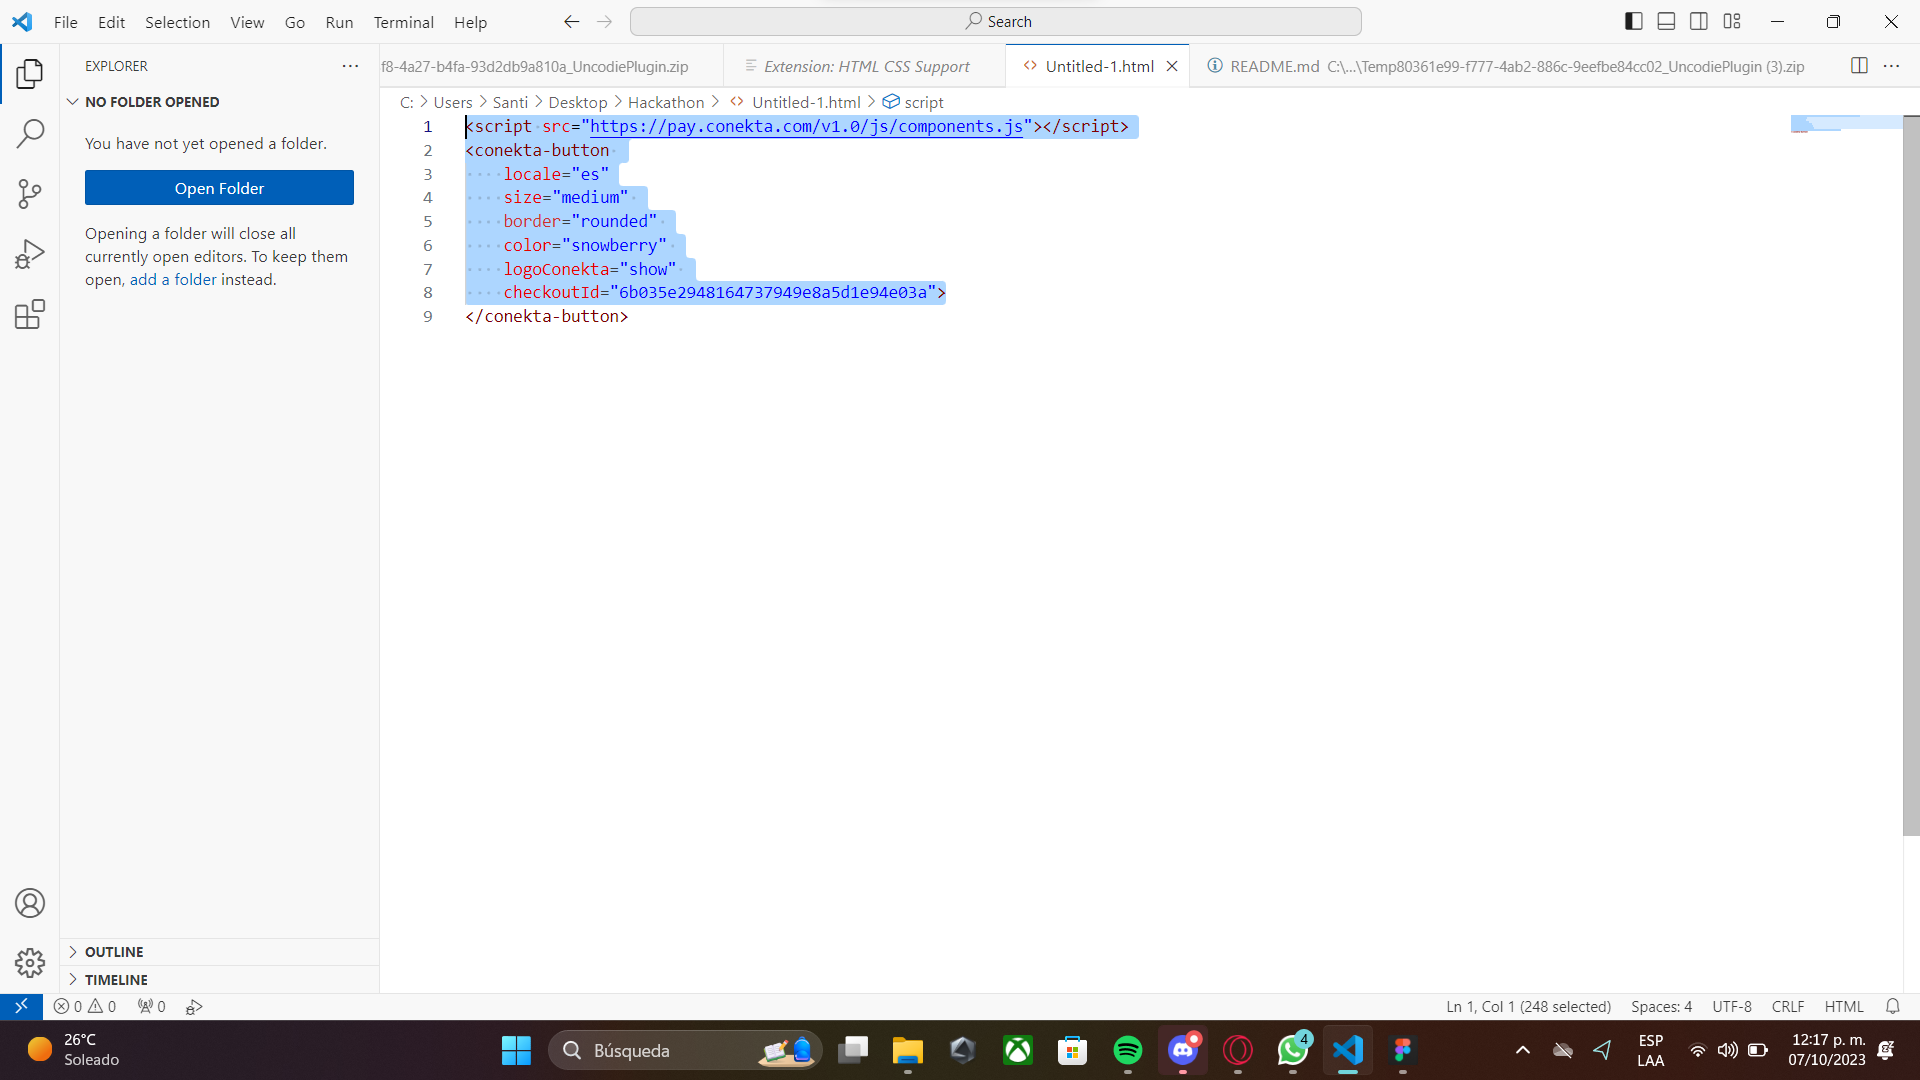
Task: Open notifications bell in status bar
Action: (x=1892, y=1006)
